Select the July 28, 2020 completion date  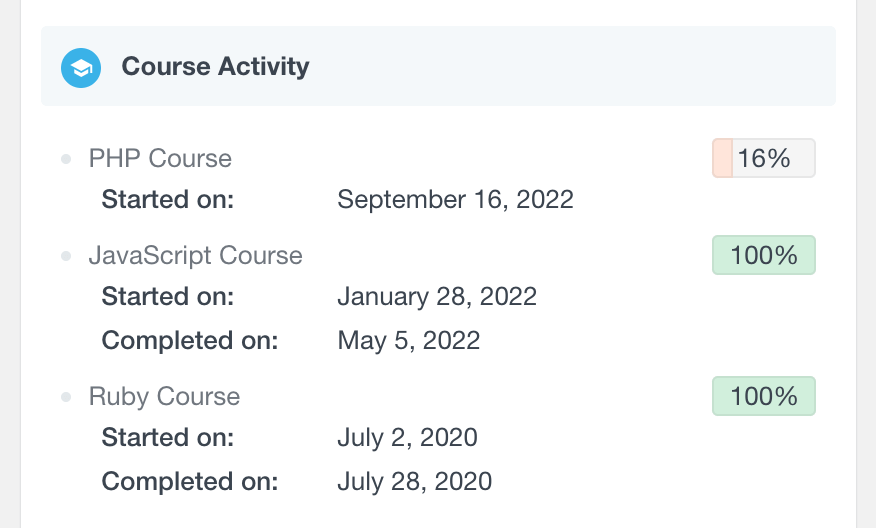pos(415,482)
